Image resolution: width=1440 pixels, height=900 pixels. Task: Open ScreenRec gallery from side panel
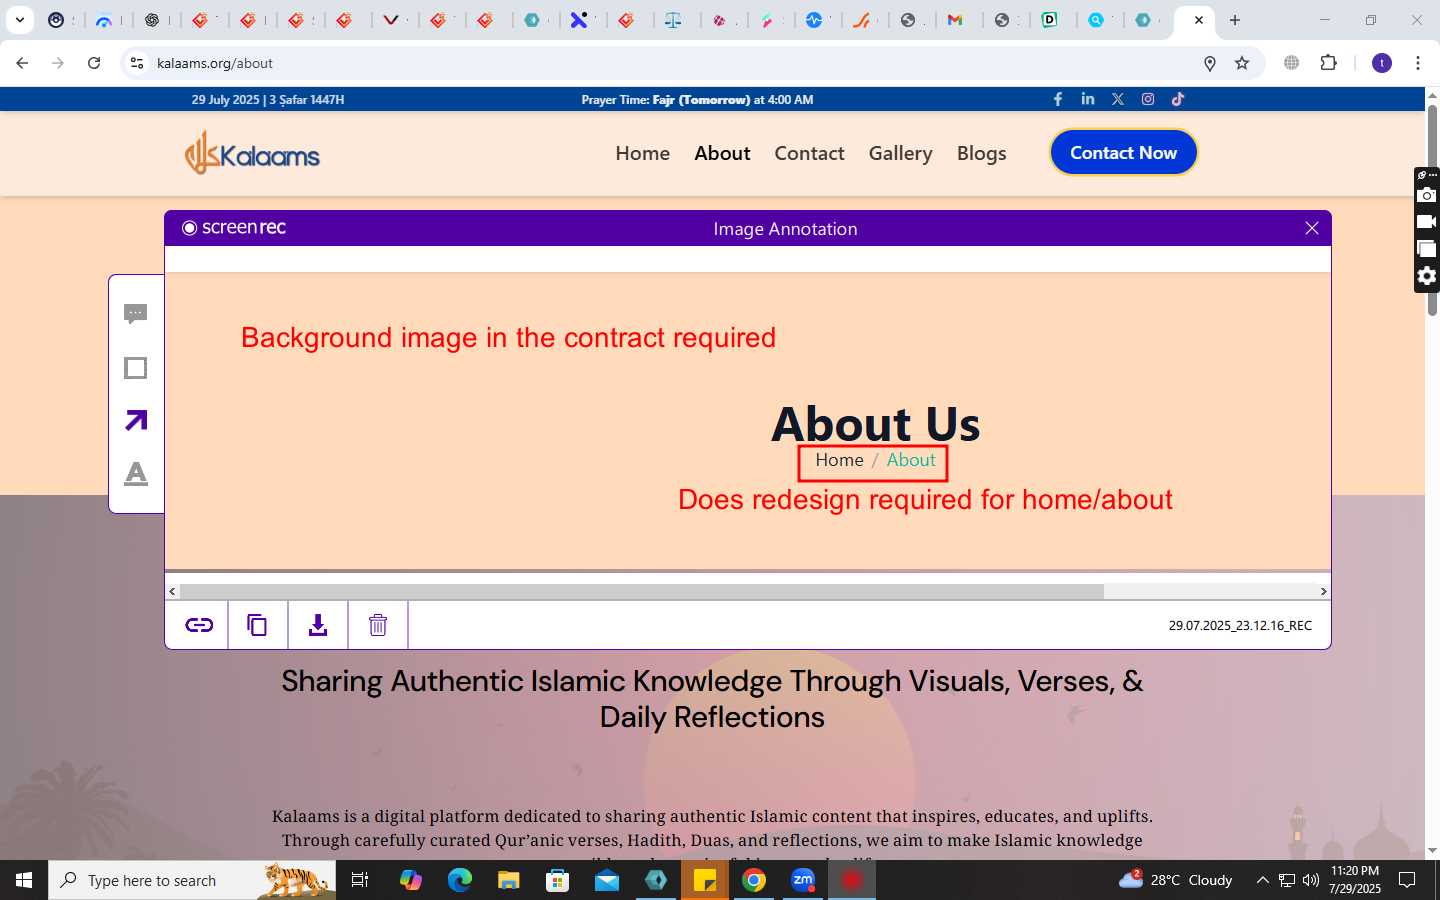click(1427, 249)
